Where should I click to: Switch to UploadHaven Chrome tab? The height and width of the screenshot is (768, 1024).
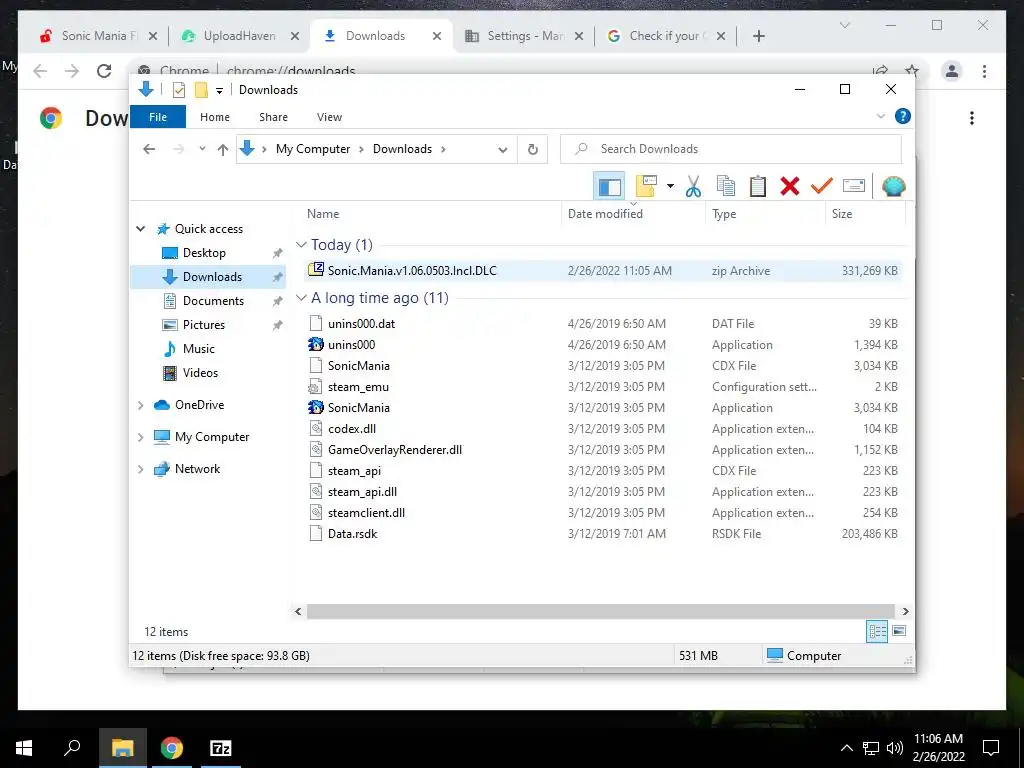(238, 36)
